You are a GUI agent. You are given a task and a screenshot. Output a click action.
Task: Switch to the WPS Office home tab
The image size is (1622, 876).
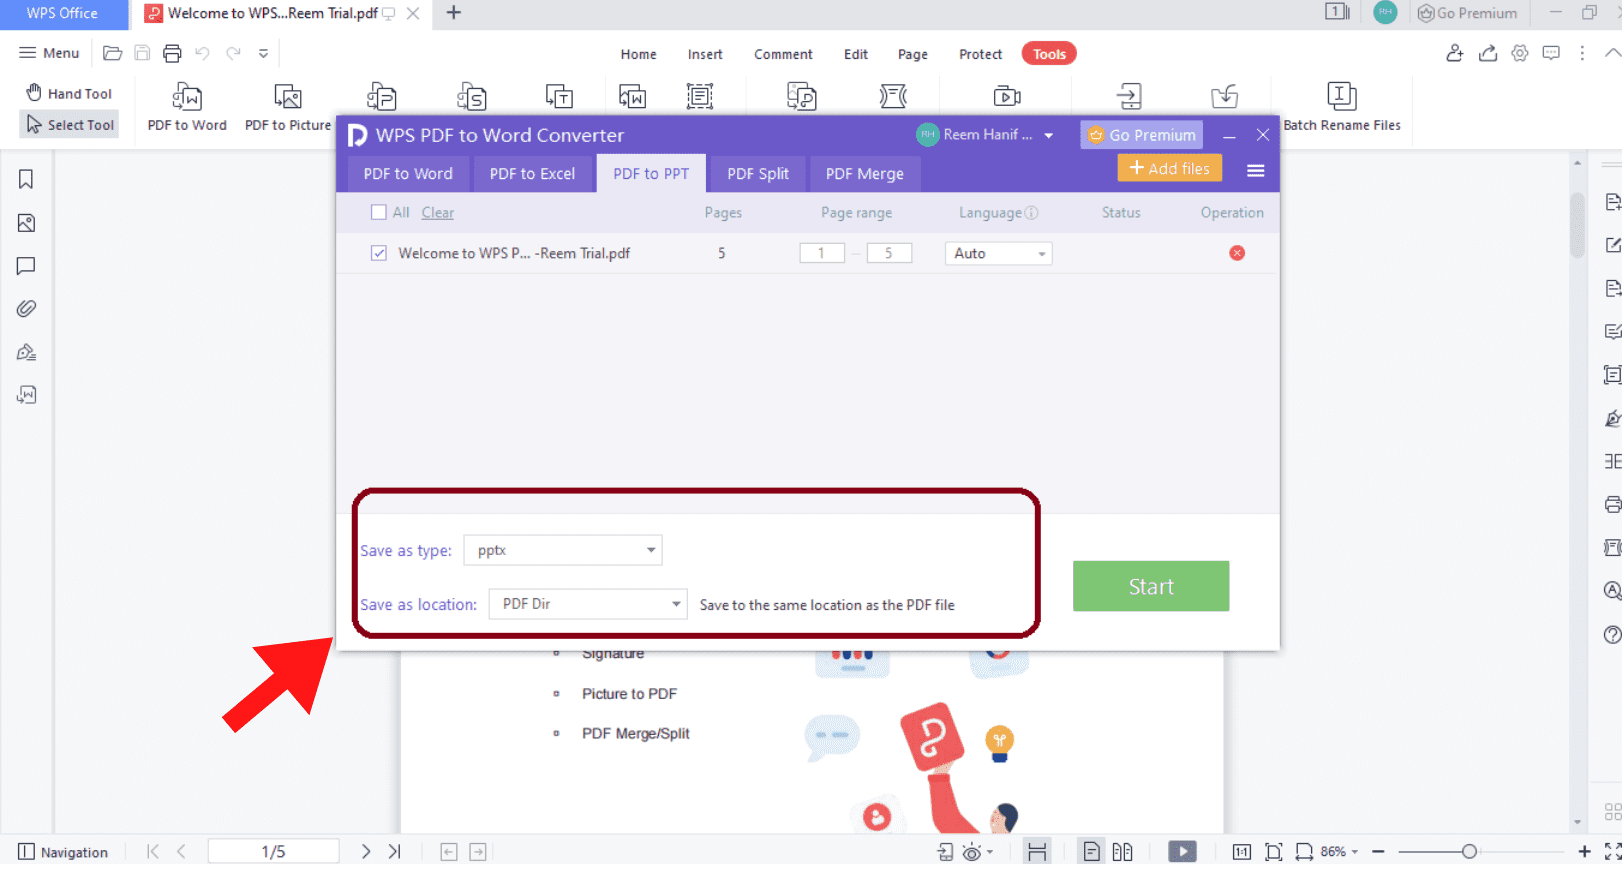62,14
